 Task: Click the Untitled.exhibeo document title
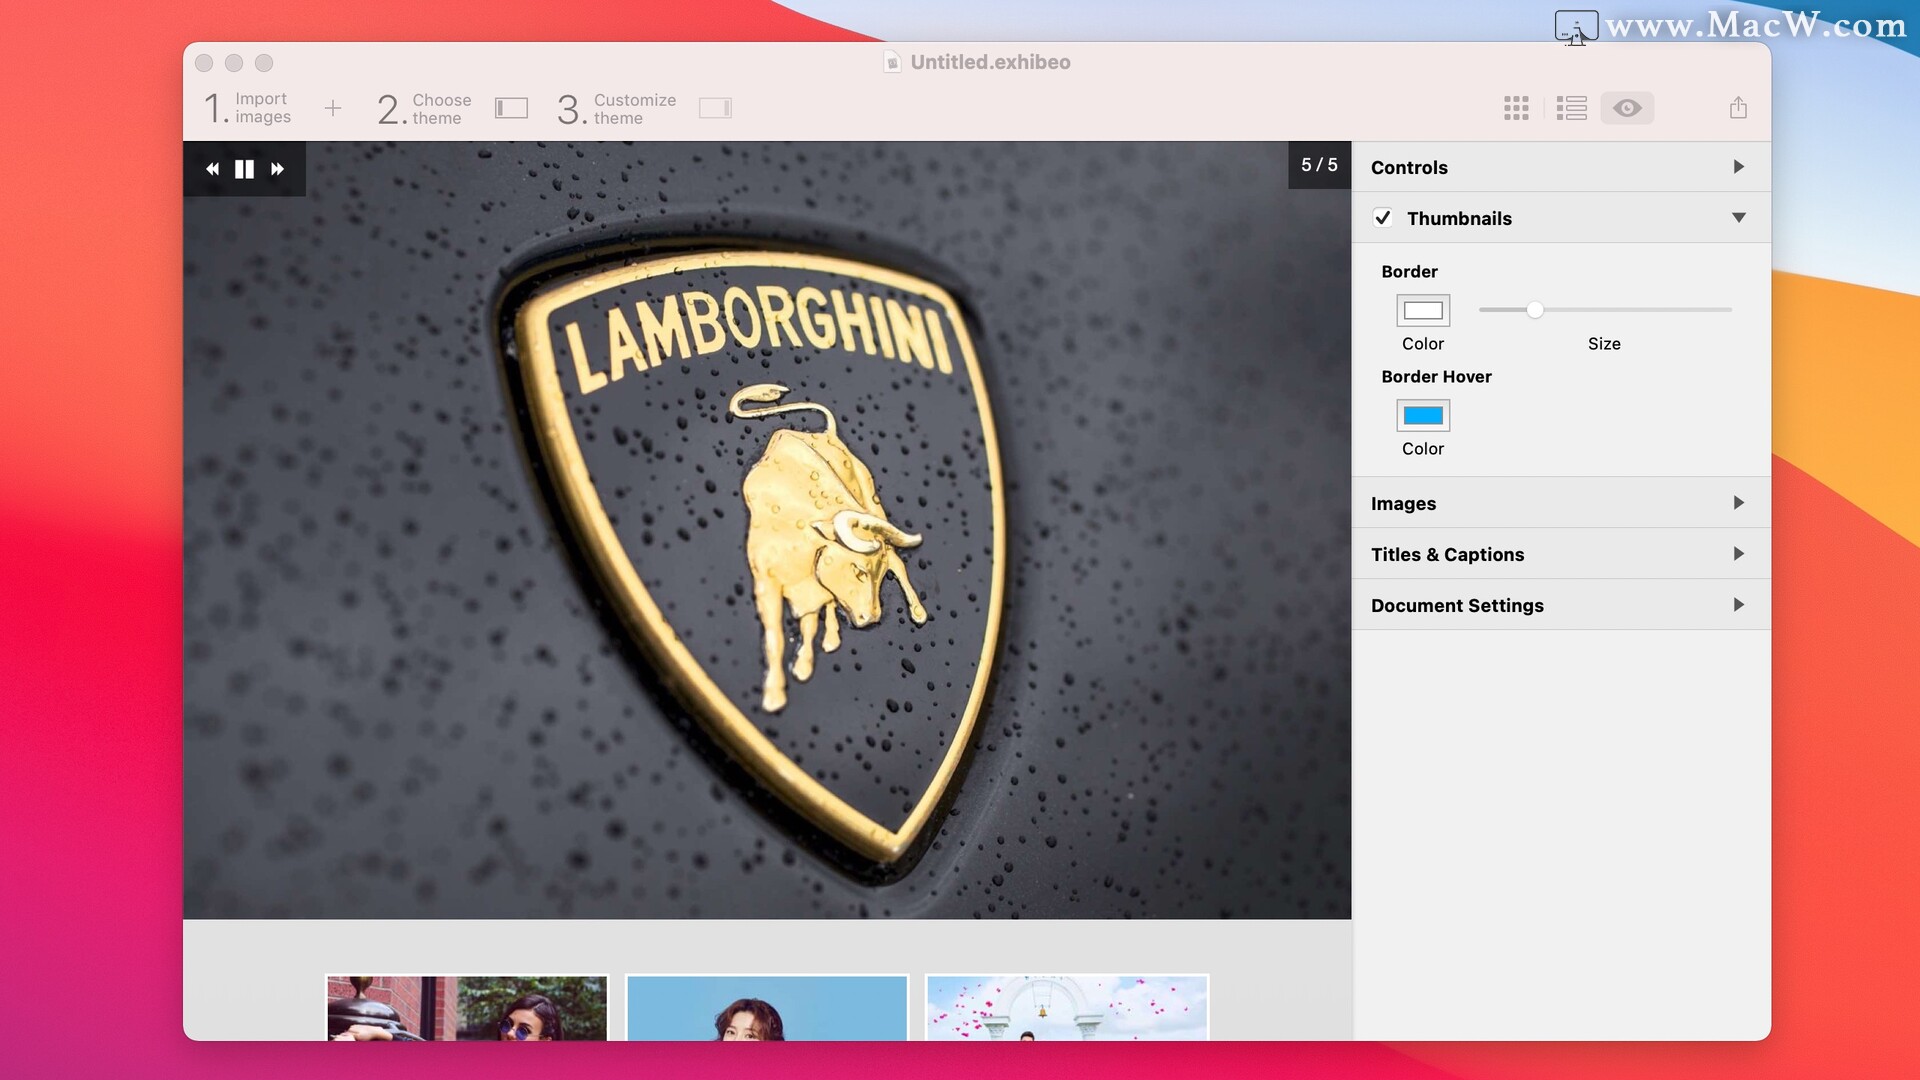coord(990,62)
